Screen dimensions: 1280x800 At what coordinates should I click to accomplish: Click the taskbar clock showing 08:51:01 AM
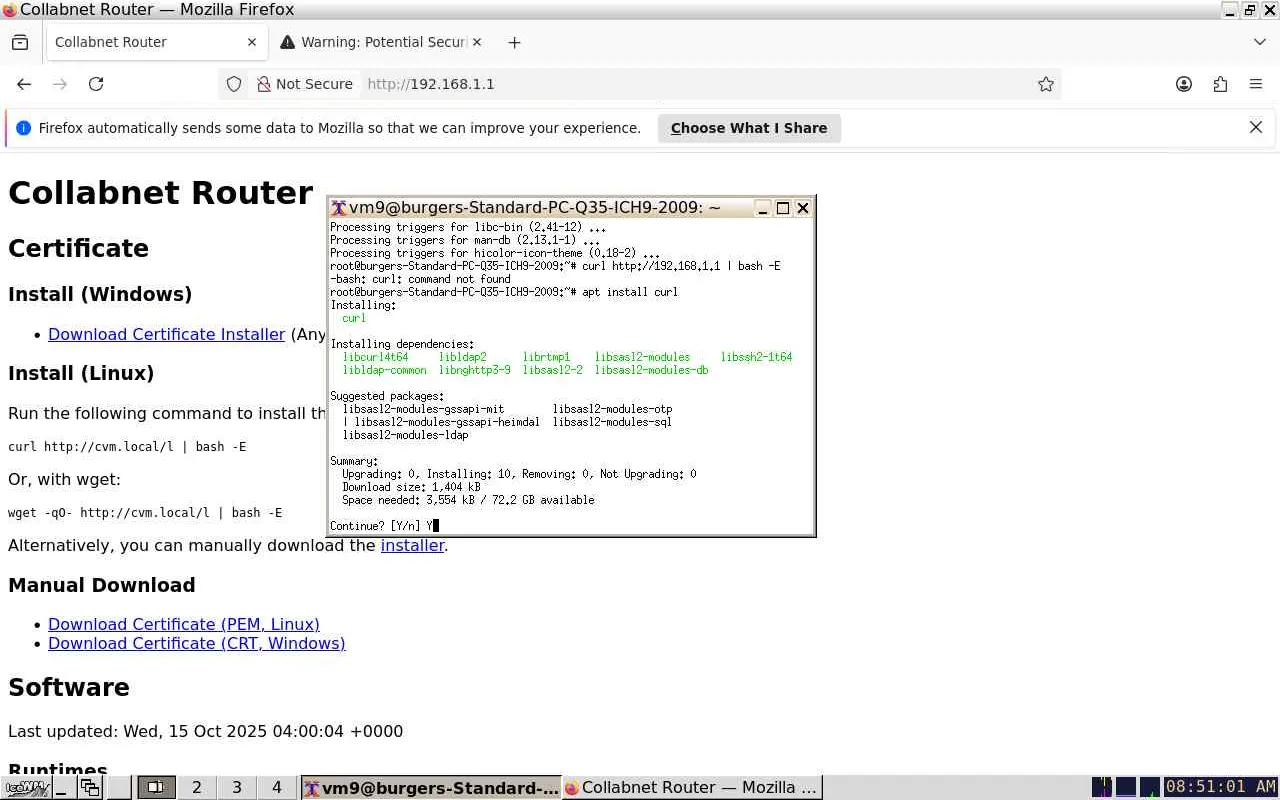pos(1221,788)
